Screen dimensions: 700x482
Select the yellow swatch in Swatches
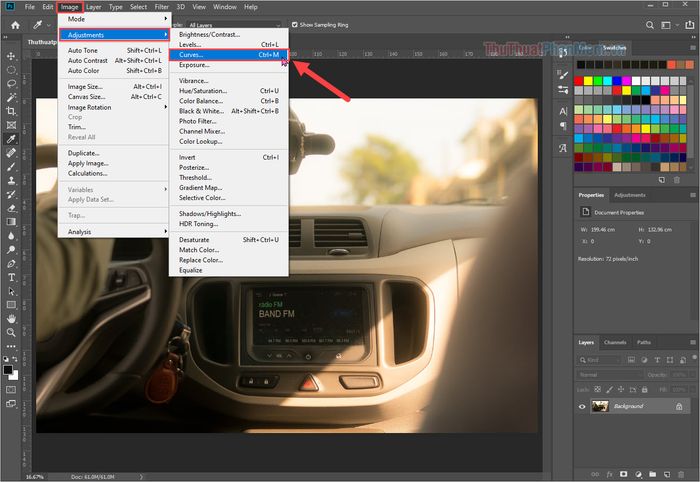[x=588, y=80]
